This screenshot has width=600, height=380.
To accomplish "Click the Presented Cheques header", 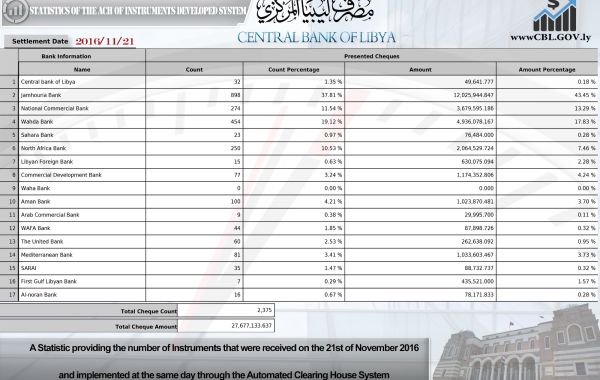I will [x=372, y=56].
